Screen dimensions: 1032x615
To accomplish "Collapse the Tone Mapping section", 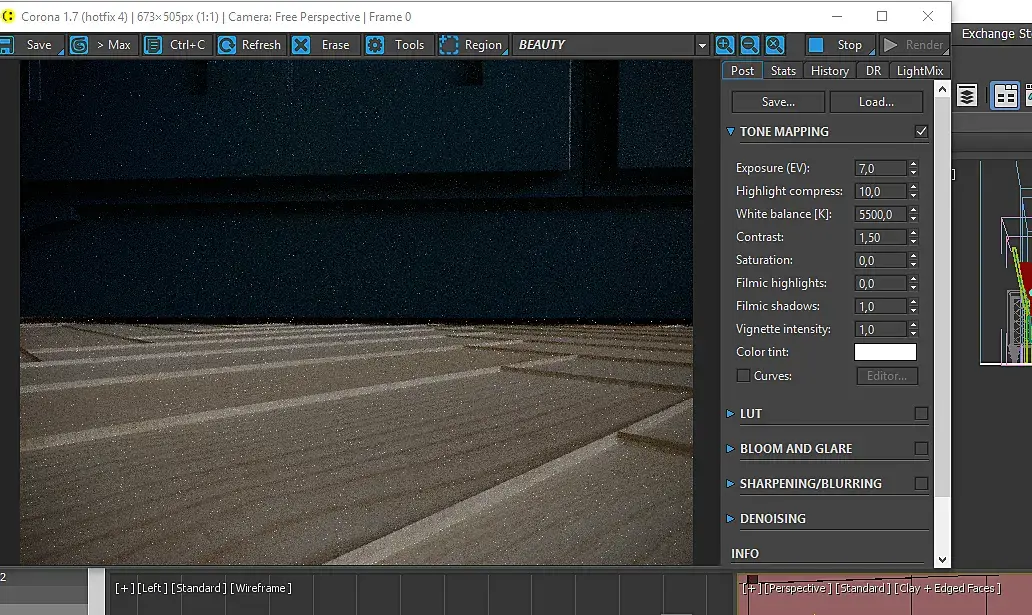I will pyautogui.click(x=730, y=132).
